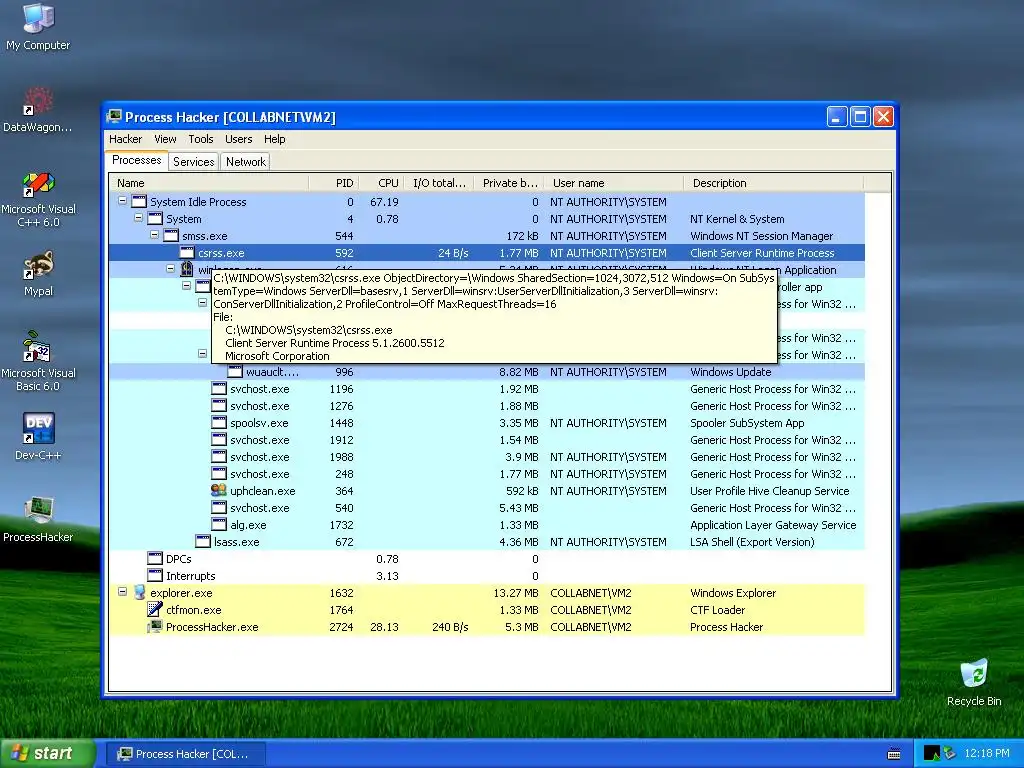Open the My Computer desktop icon

38,27
